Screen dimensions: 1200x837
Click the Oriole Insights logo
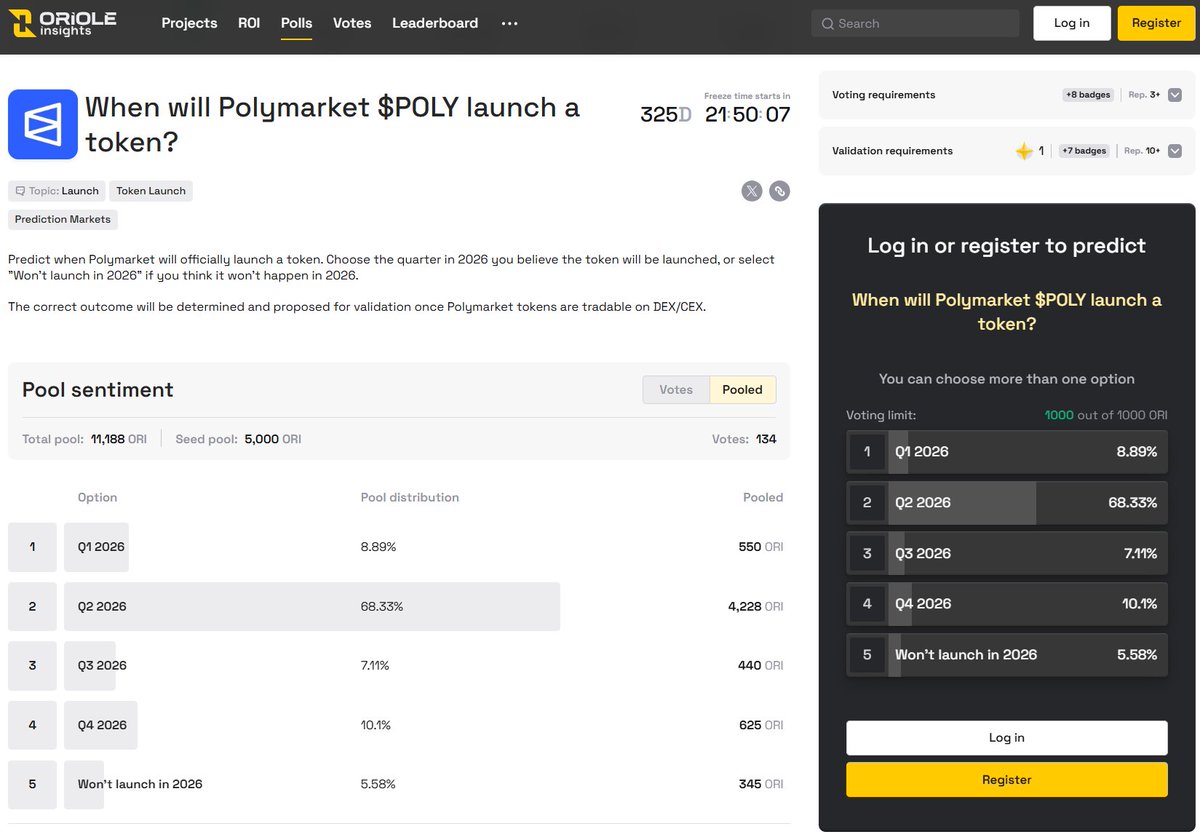63,23
